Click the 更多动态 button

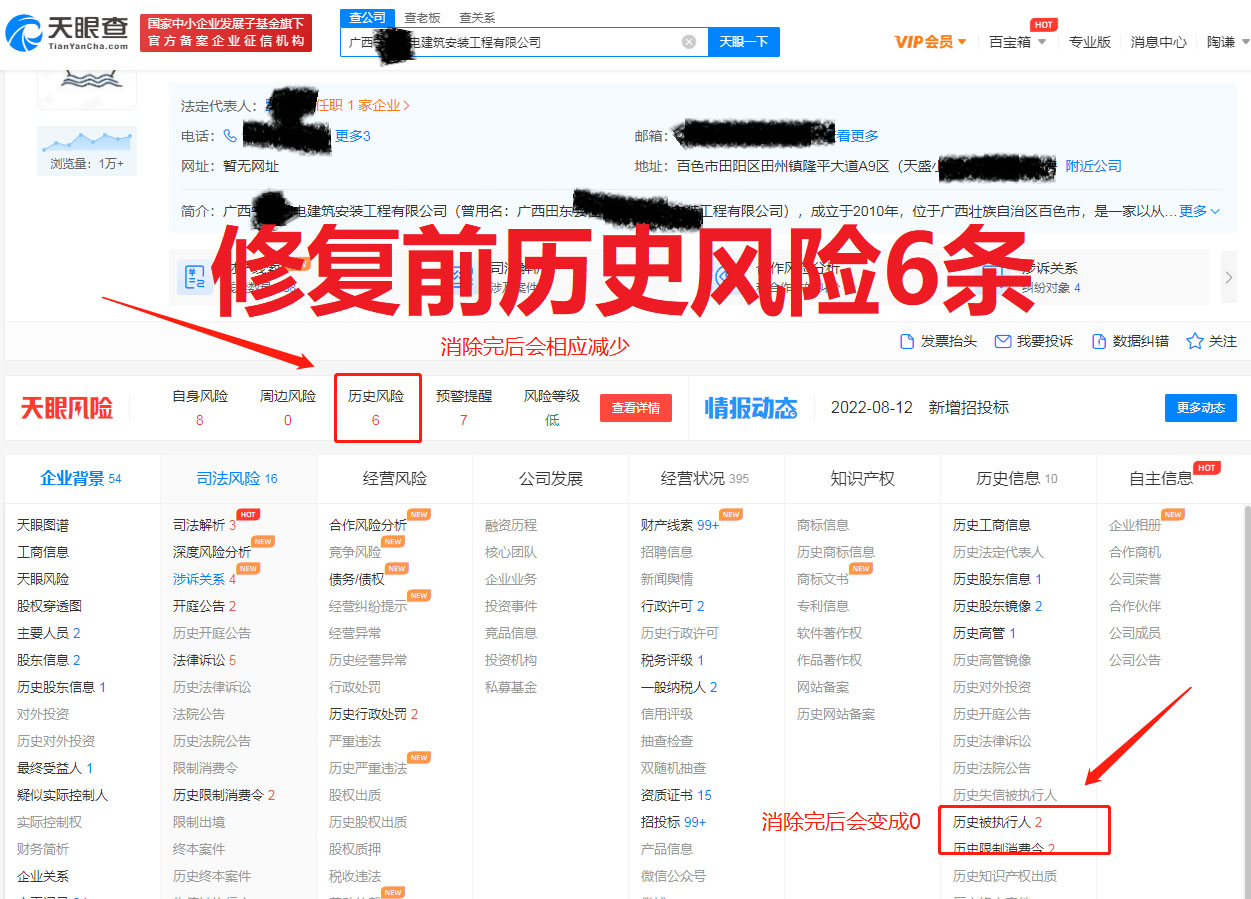click(x=1200, y=408)
